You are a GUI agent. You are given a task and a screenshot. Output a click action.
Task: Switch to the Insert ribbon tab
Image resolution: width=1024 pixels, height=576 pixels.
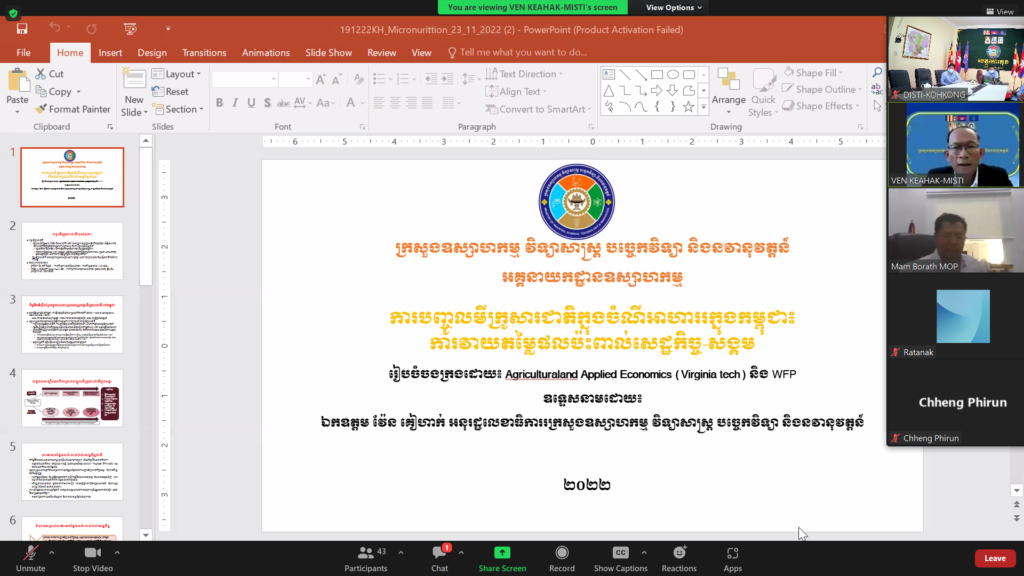(x=110, y=52)
